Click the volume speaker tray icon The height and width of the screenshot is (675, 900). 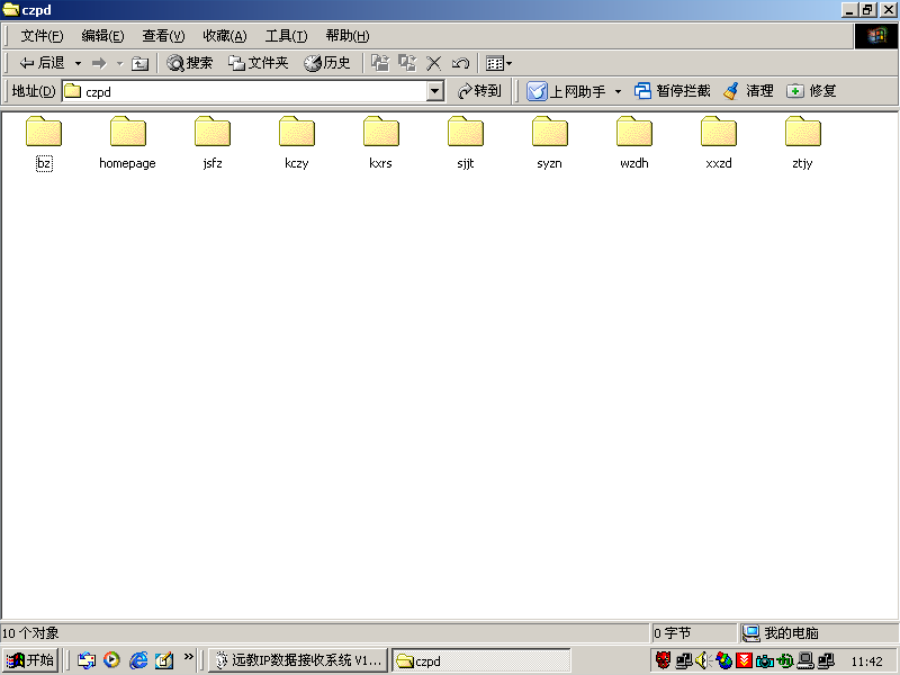click(x=704, y=661)
